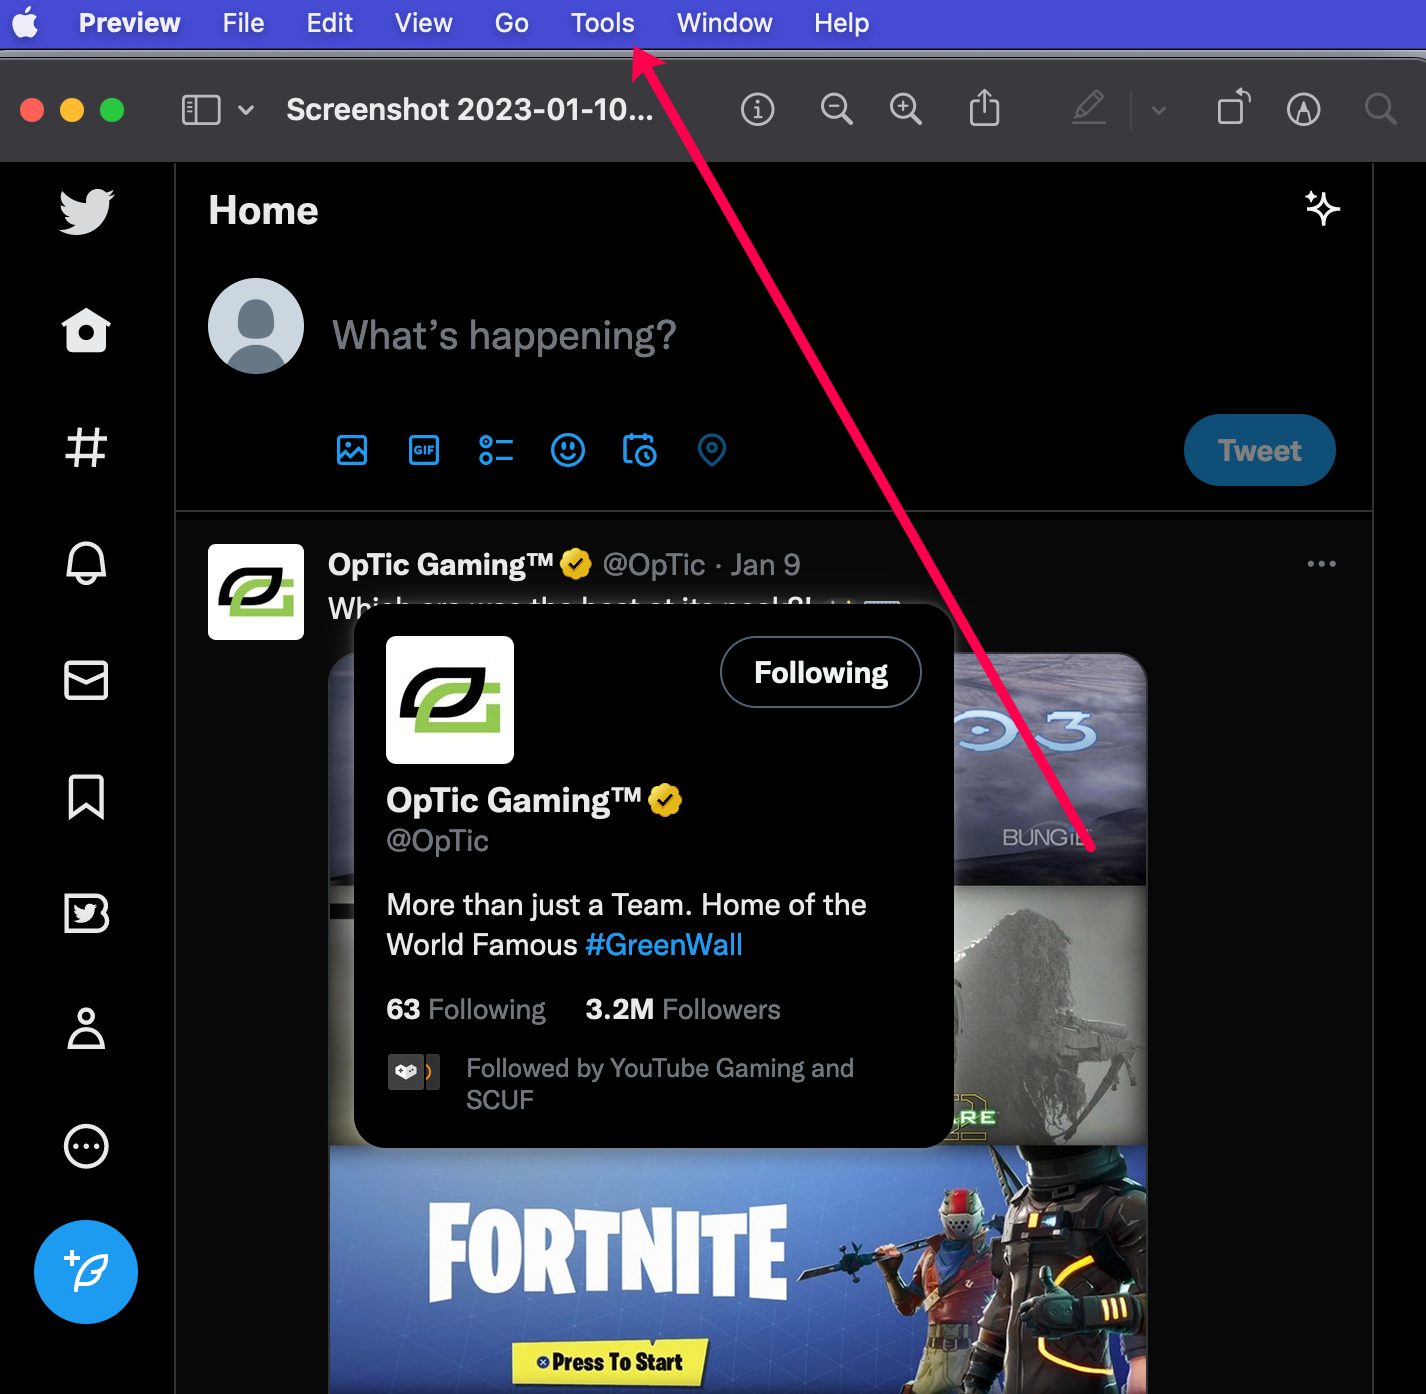Select the Highlight pen icon
This screenshot has height=1394, width=1426.
point(1089,108)
